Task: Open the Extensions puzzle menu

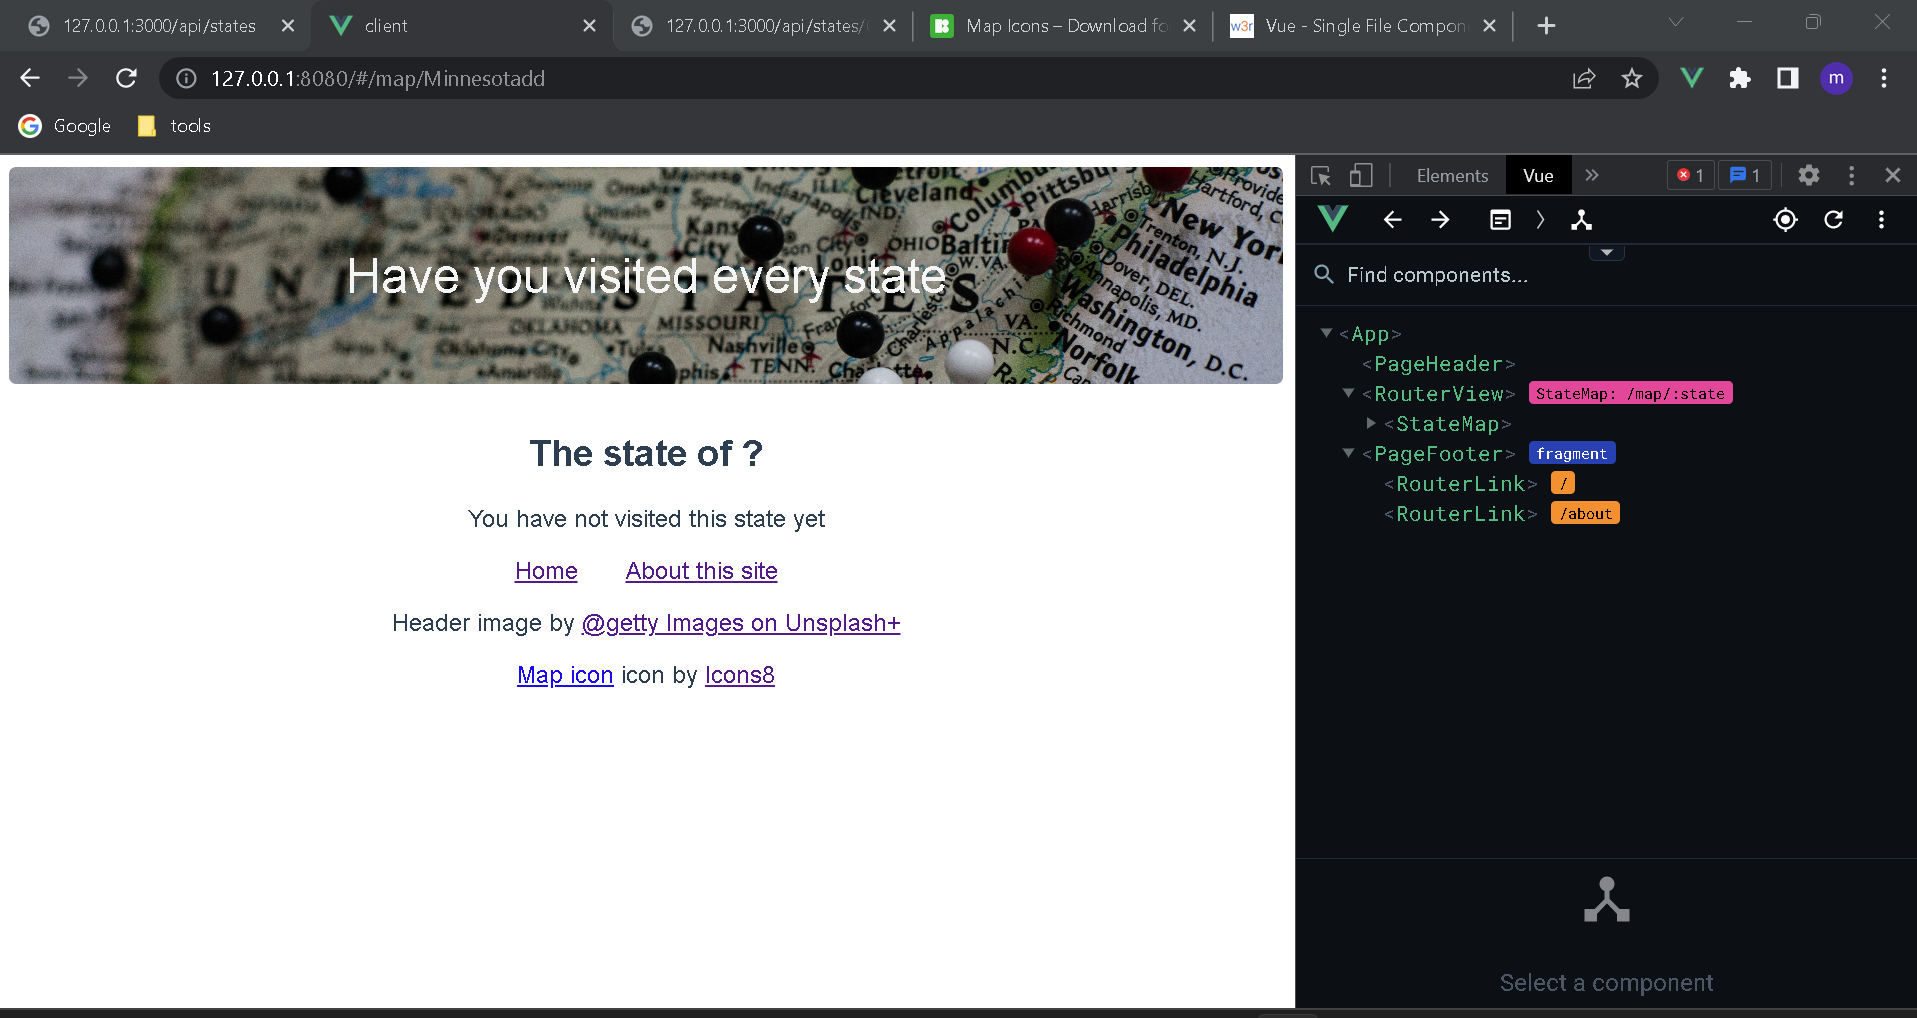Action: tap(1740, 78)
